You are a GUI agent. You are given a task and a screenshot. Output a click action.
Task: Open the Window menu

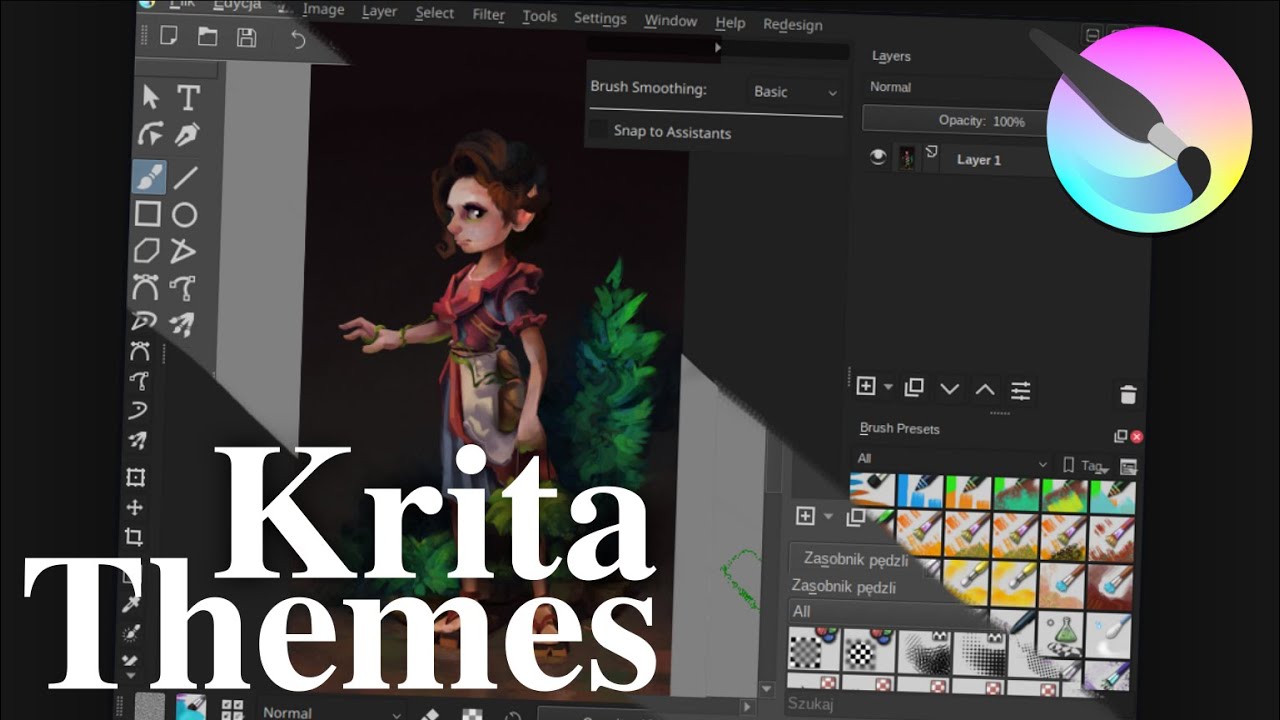(670, 19)
